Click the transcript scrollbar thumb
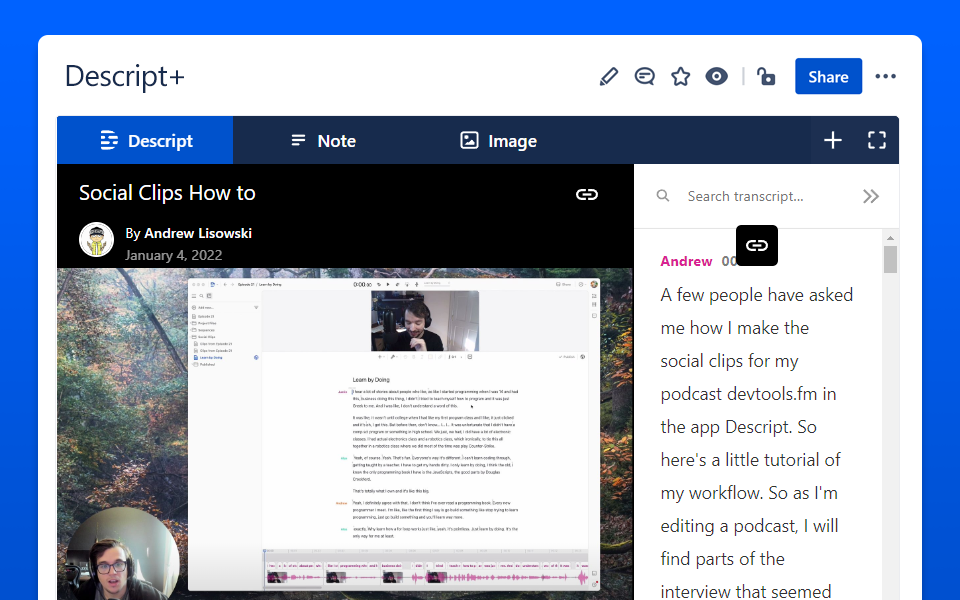This screenshot has height=600, width=960. [890, 259]
